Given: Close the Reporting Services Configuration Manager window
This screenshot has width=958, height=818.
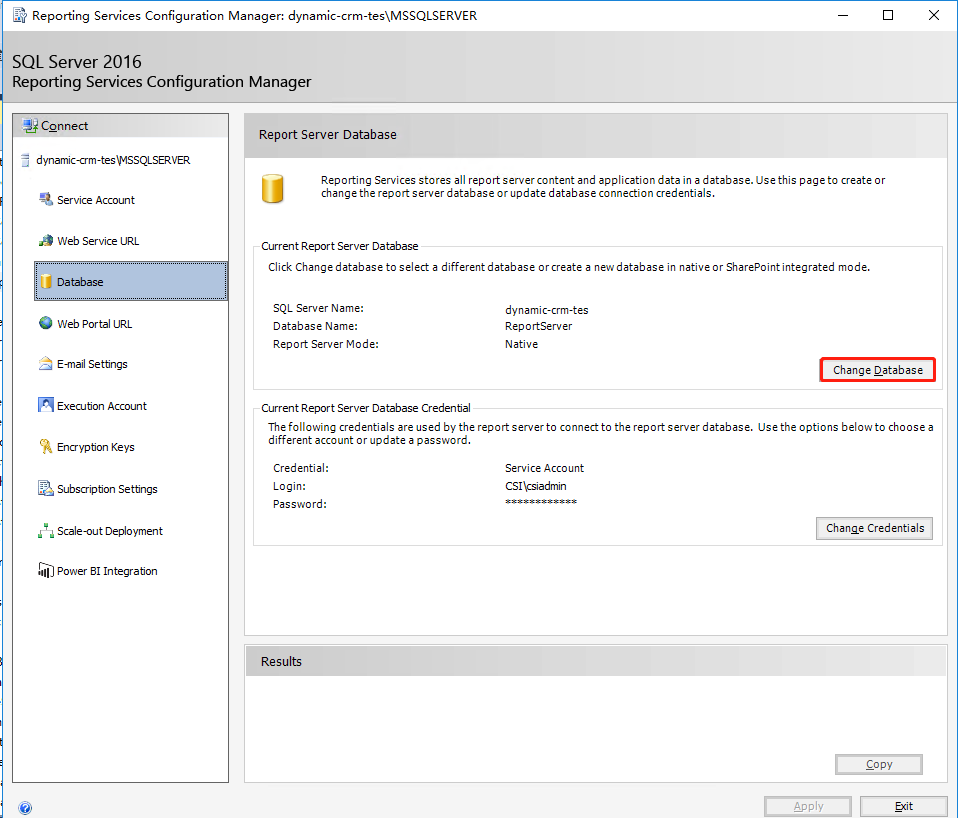Looking at the screenshot, I should click(934, 15).
